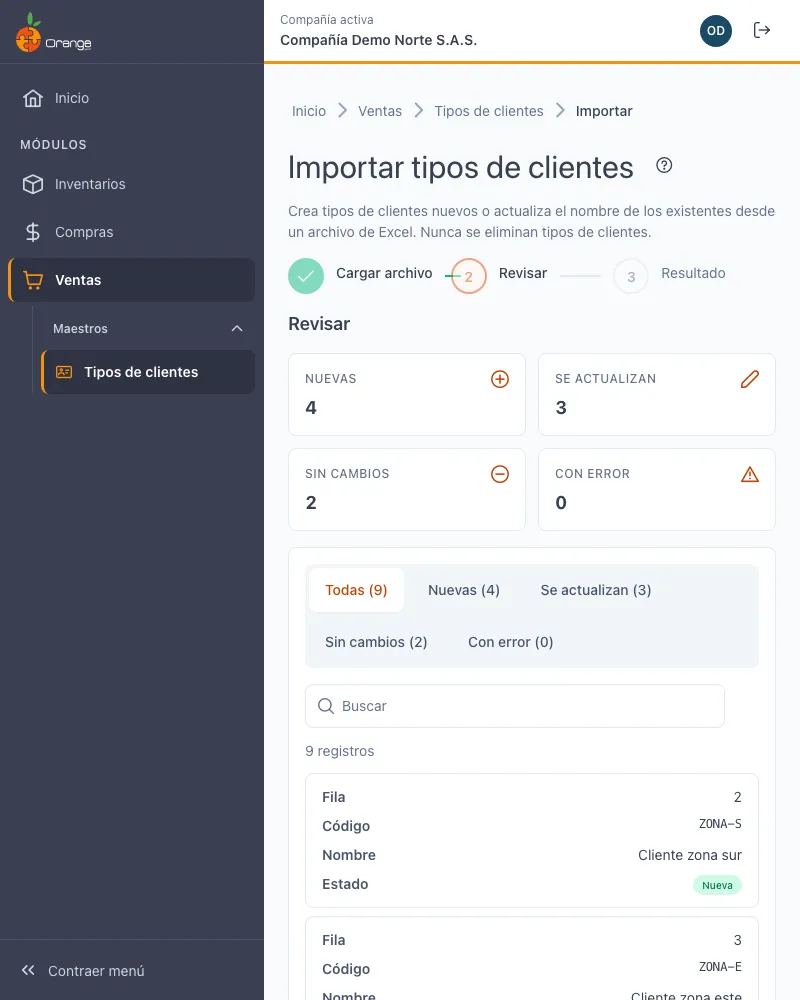Click pencil icon on Se actualizan card
800x1000 pixels.
(x=750, y=379)
